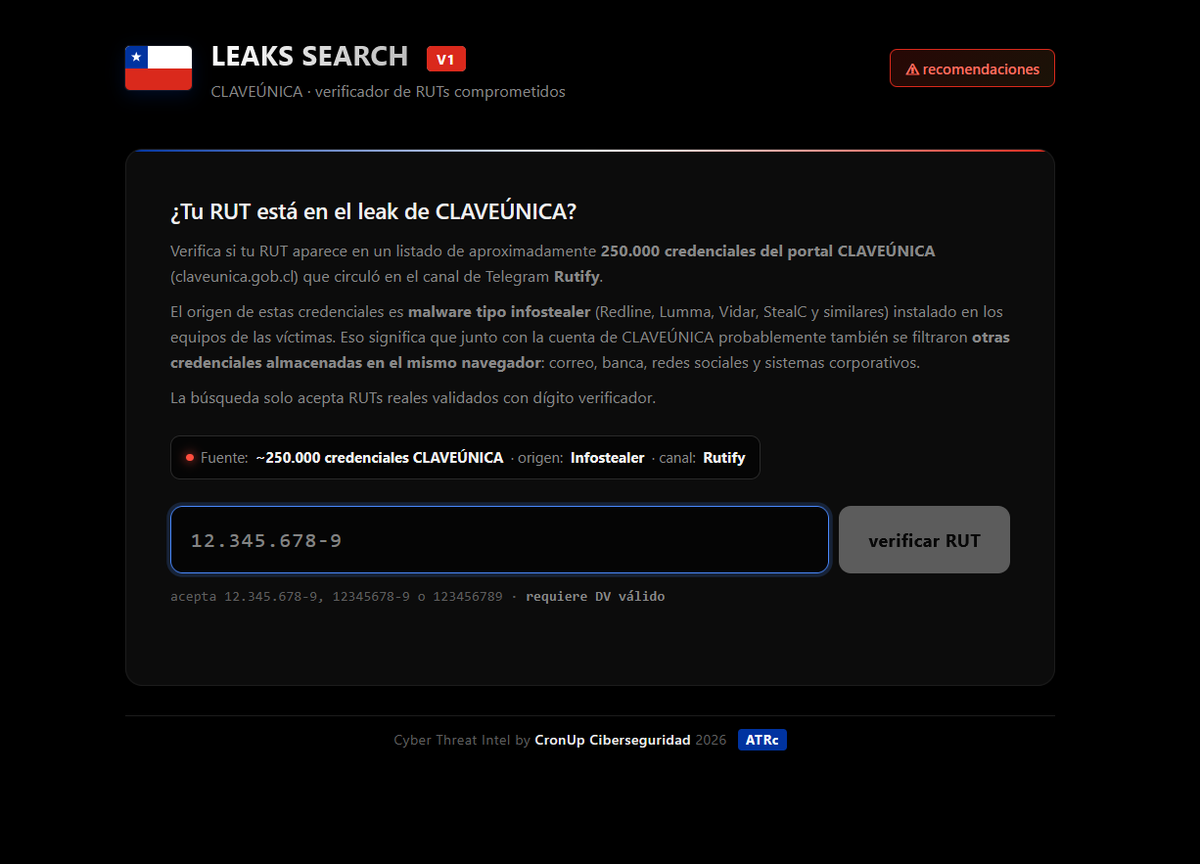The width and height of the screenshot is (1200, 864).
Task: Click the LEAKS SEARCH title
Action: click(309, 56)
